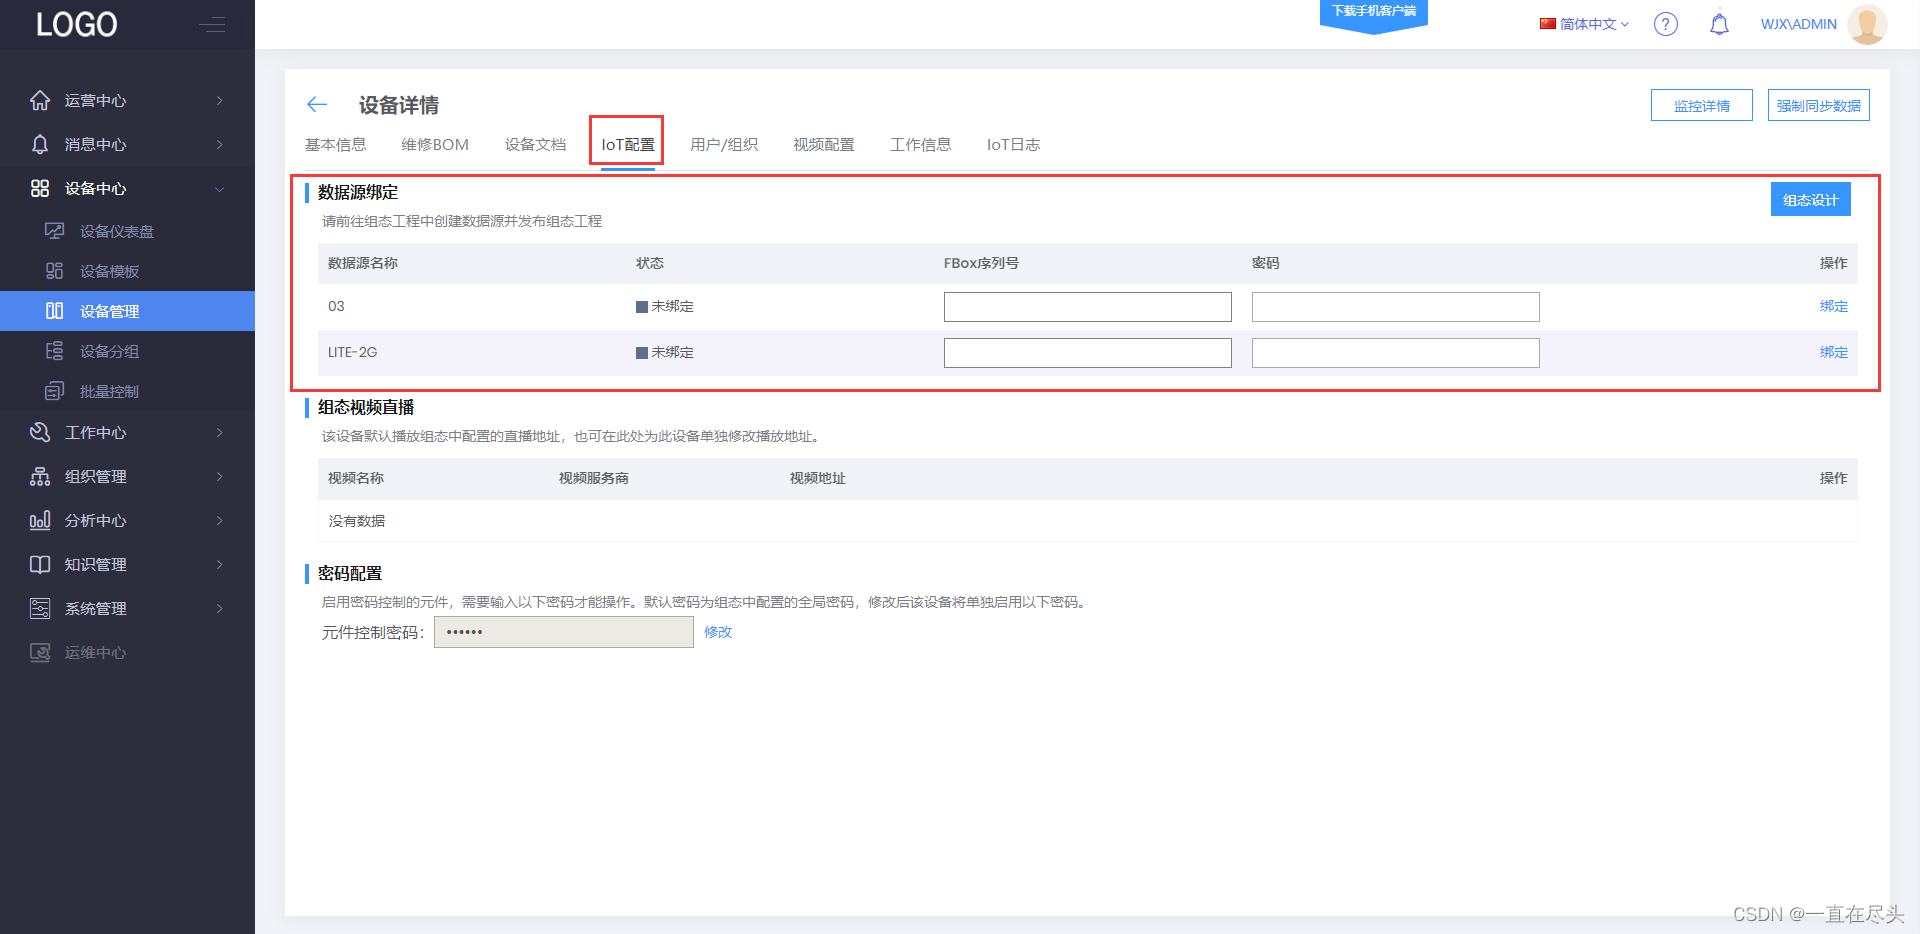Viewport: 1920px width, 934px height.
Task: Click the China flag language icon
Action: coord(1548,23)
